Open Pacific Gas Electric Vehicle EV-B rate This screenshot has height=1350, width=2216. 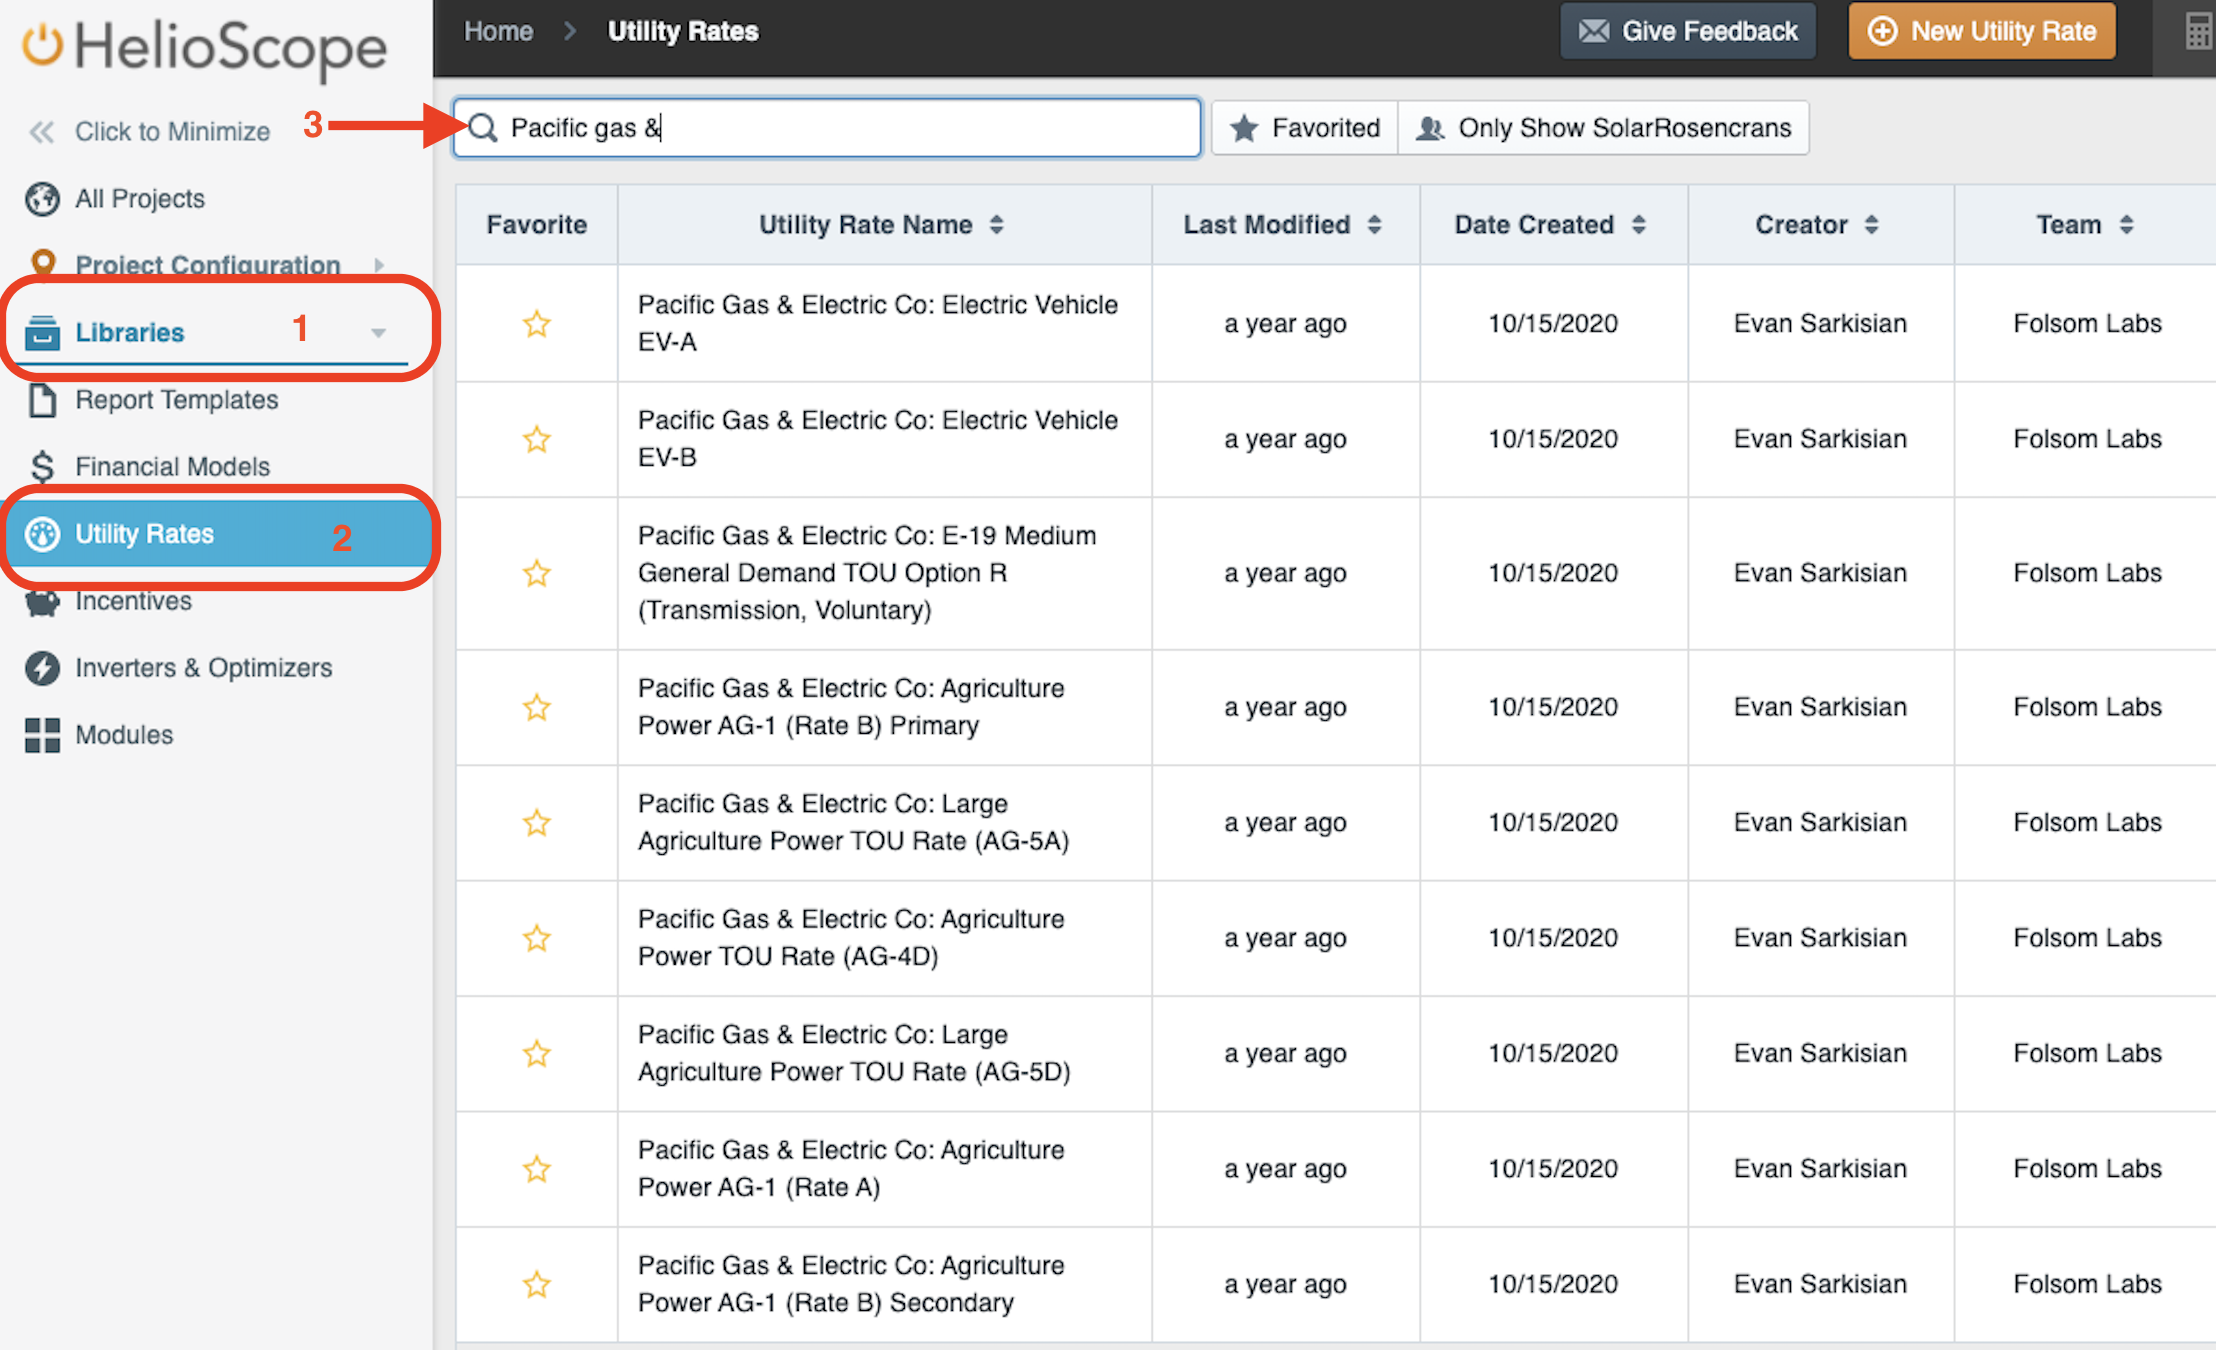coord(878,438)
